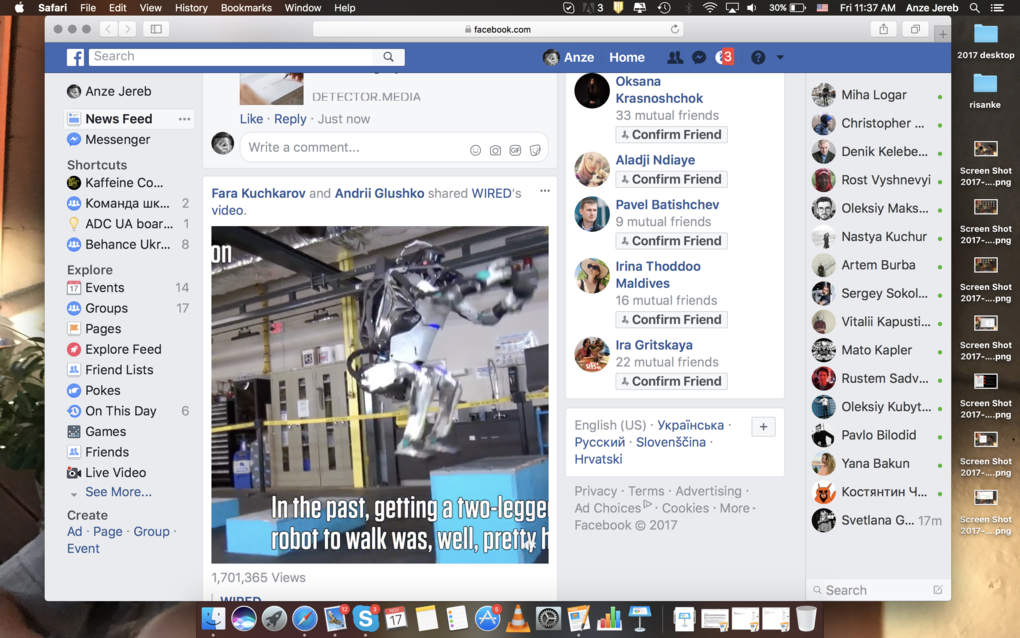Reload the page with the refresh icon
The height and width of the screenshot is (638, 1020).
point(675,29)
